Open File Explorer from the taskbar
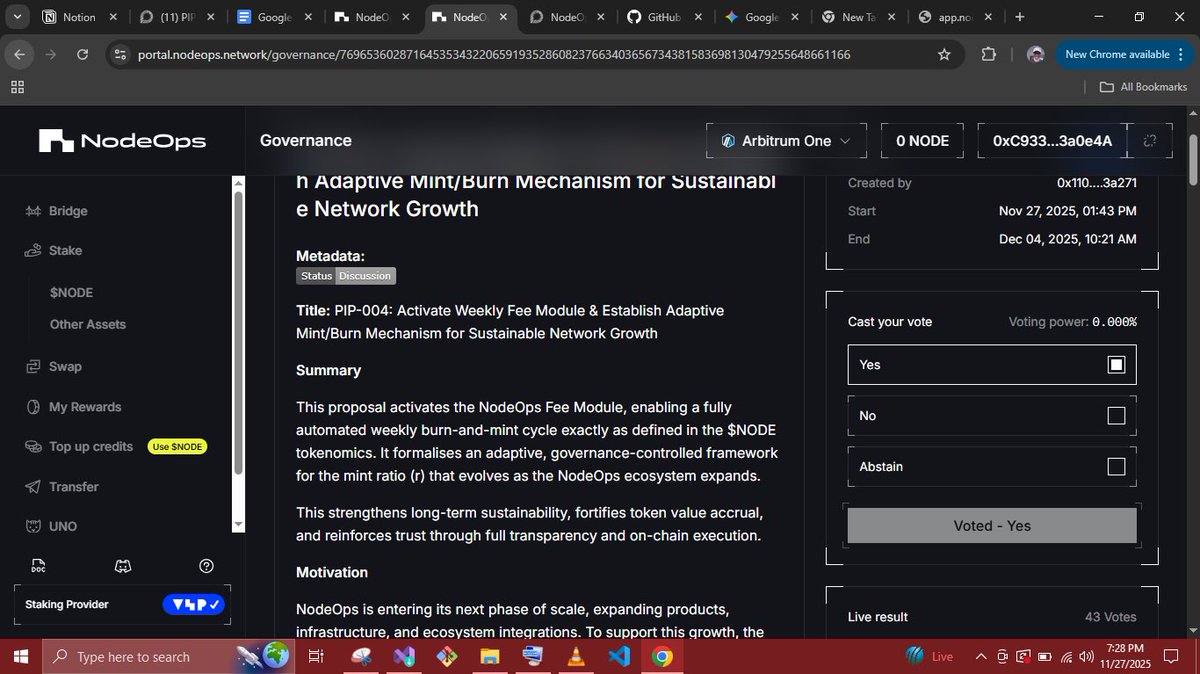Viewport: 1200px width, 674px height. click(x=489, y=657)
